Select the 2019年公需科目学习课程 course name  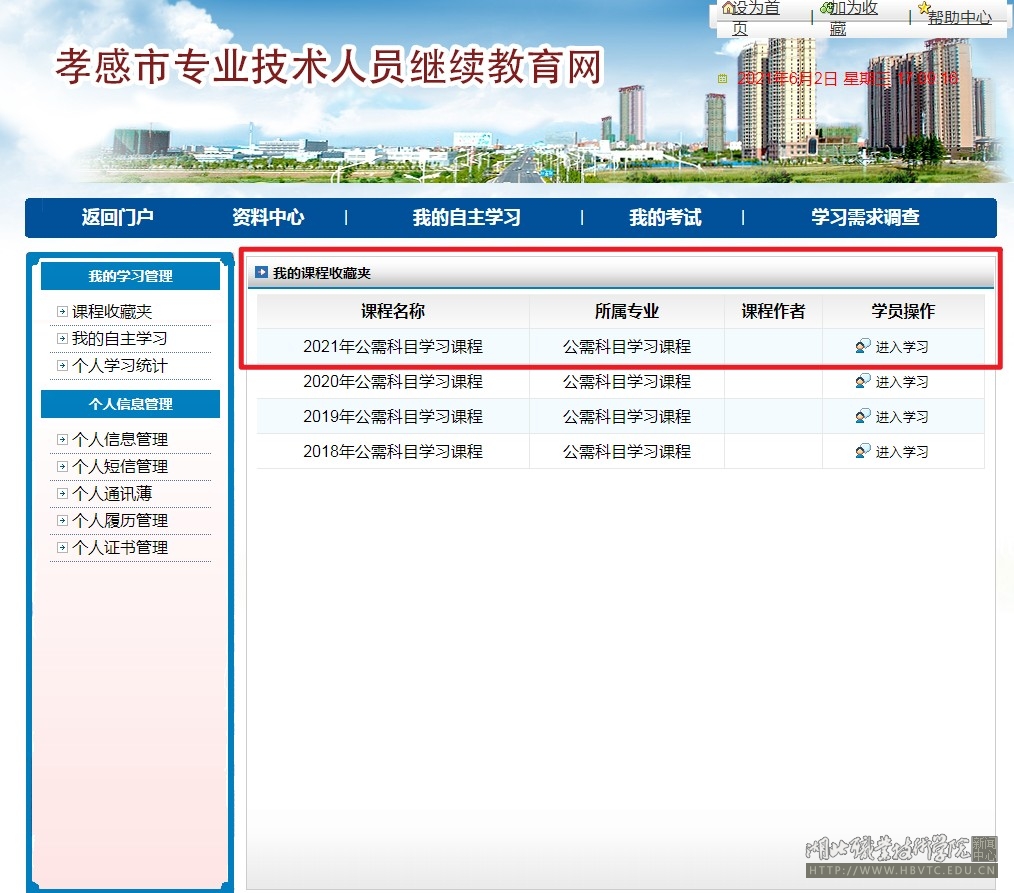tap(393, 416)
